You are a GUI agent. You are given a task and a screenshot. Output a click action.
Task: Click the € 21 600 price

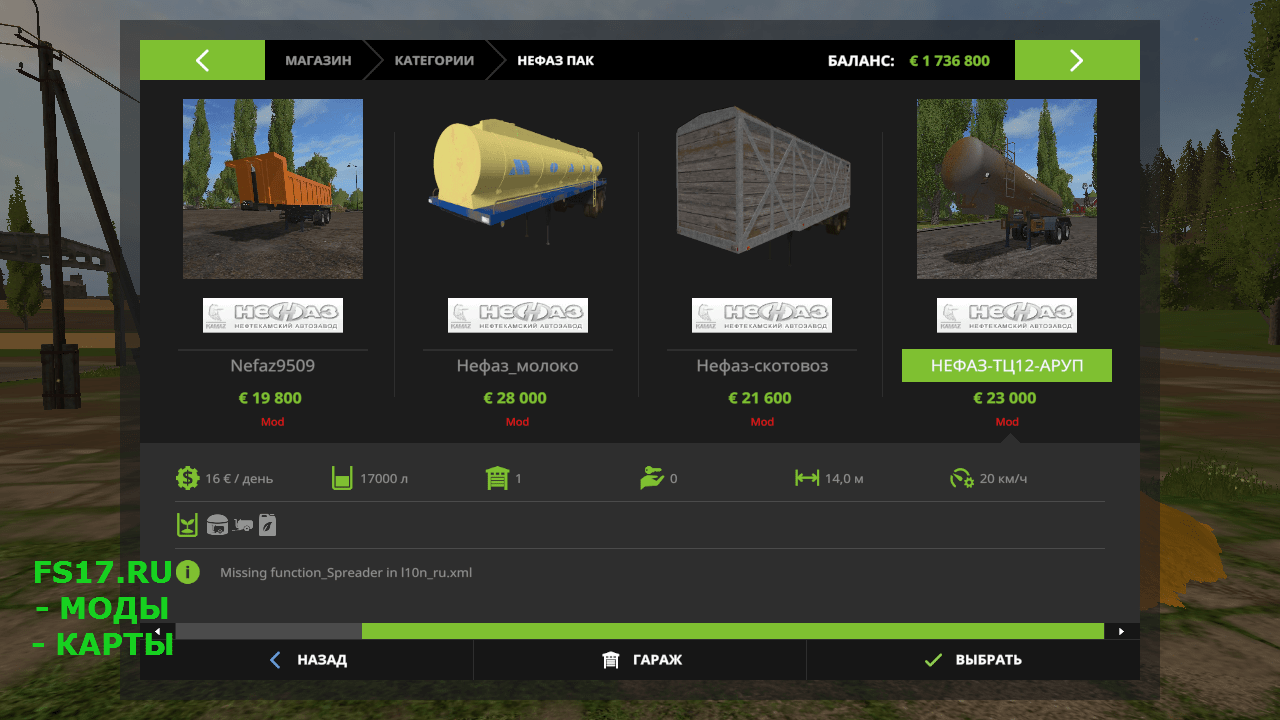point(760,398)
